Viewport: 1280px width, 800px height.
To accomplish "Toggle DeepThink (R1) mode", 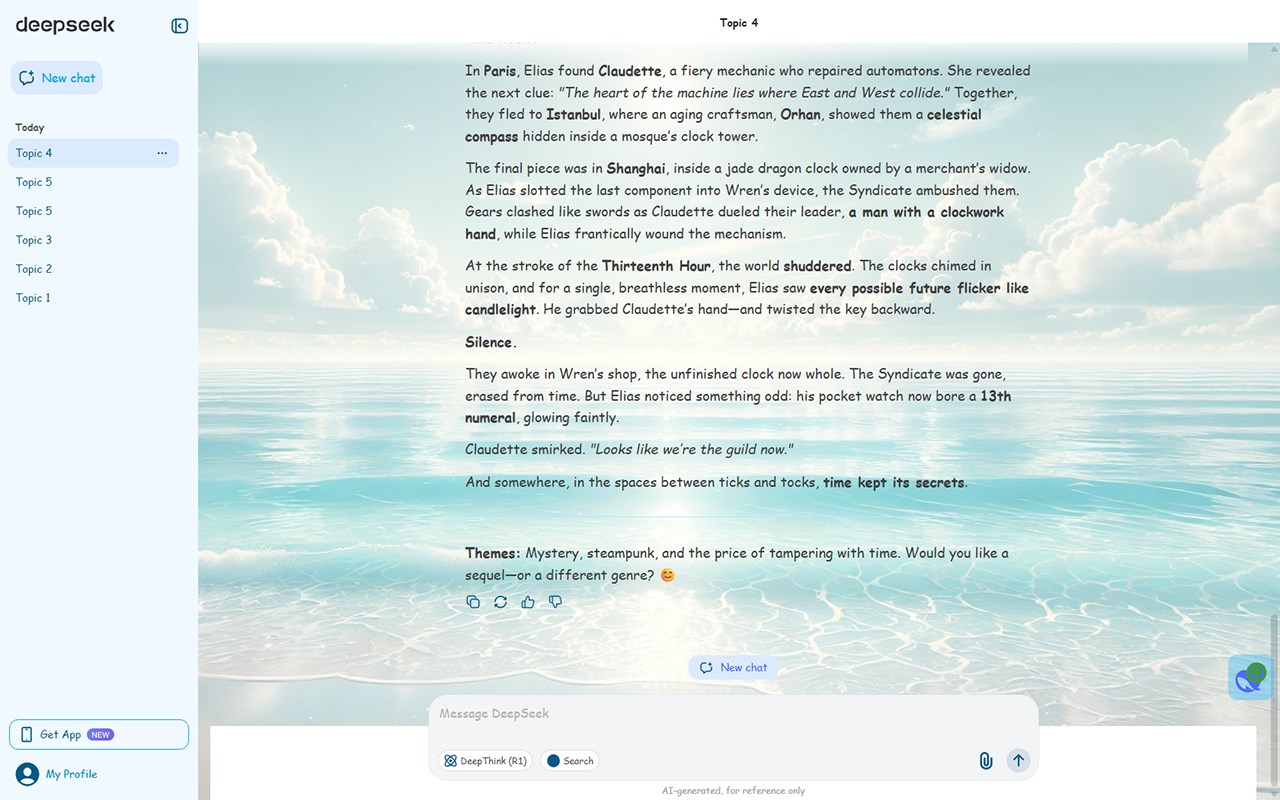I will click(x=485, y=761).
